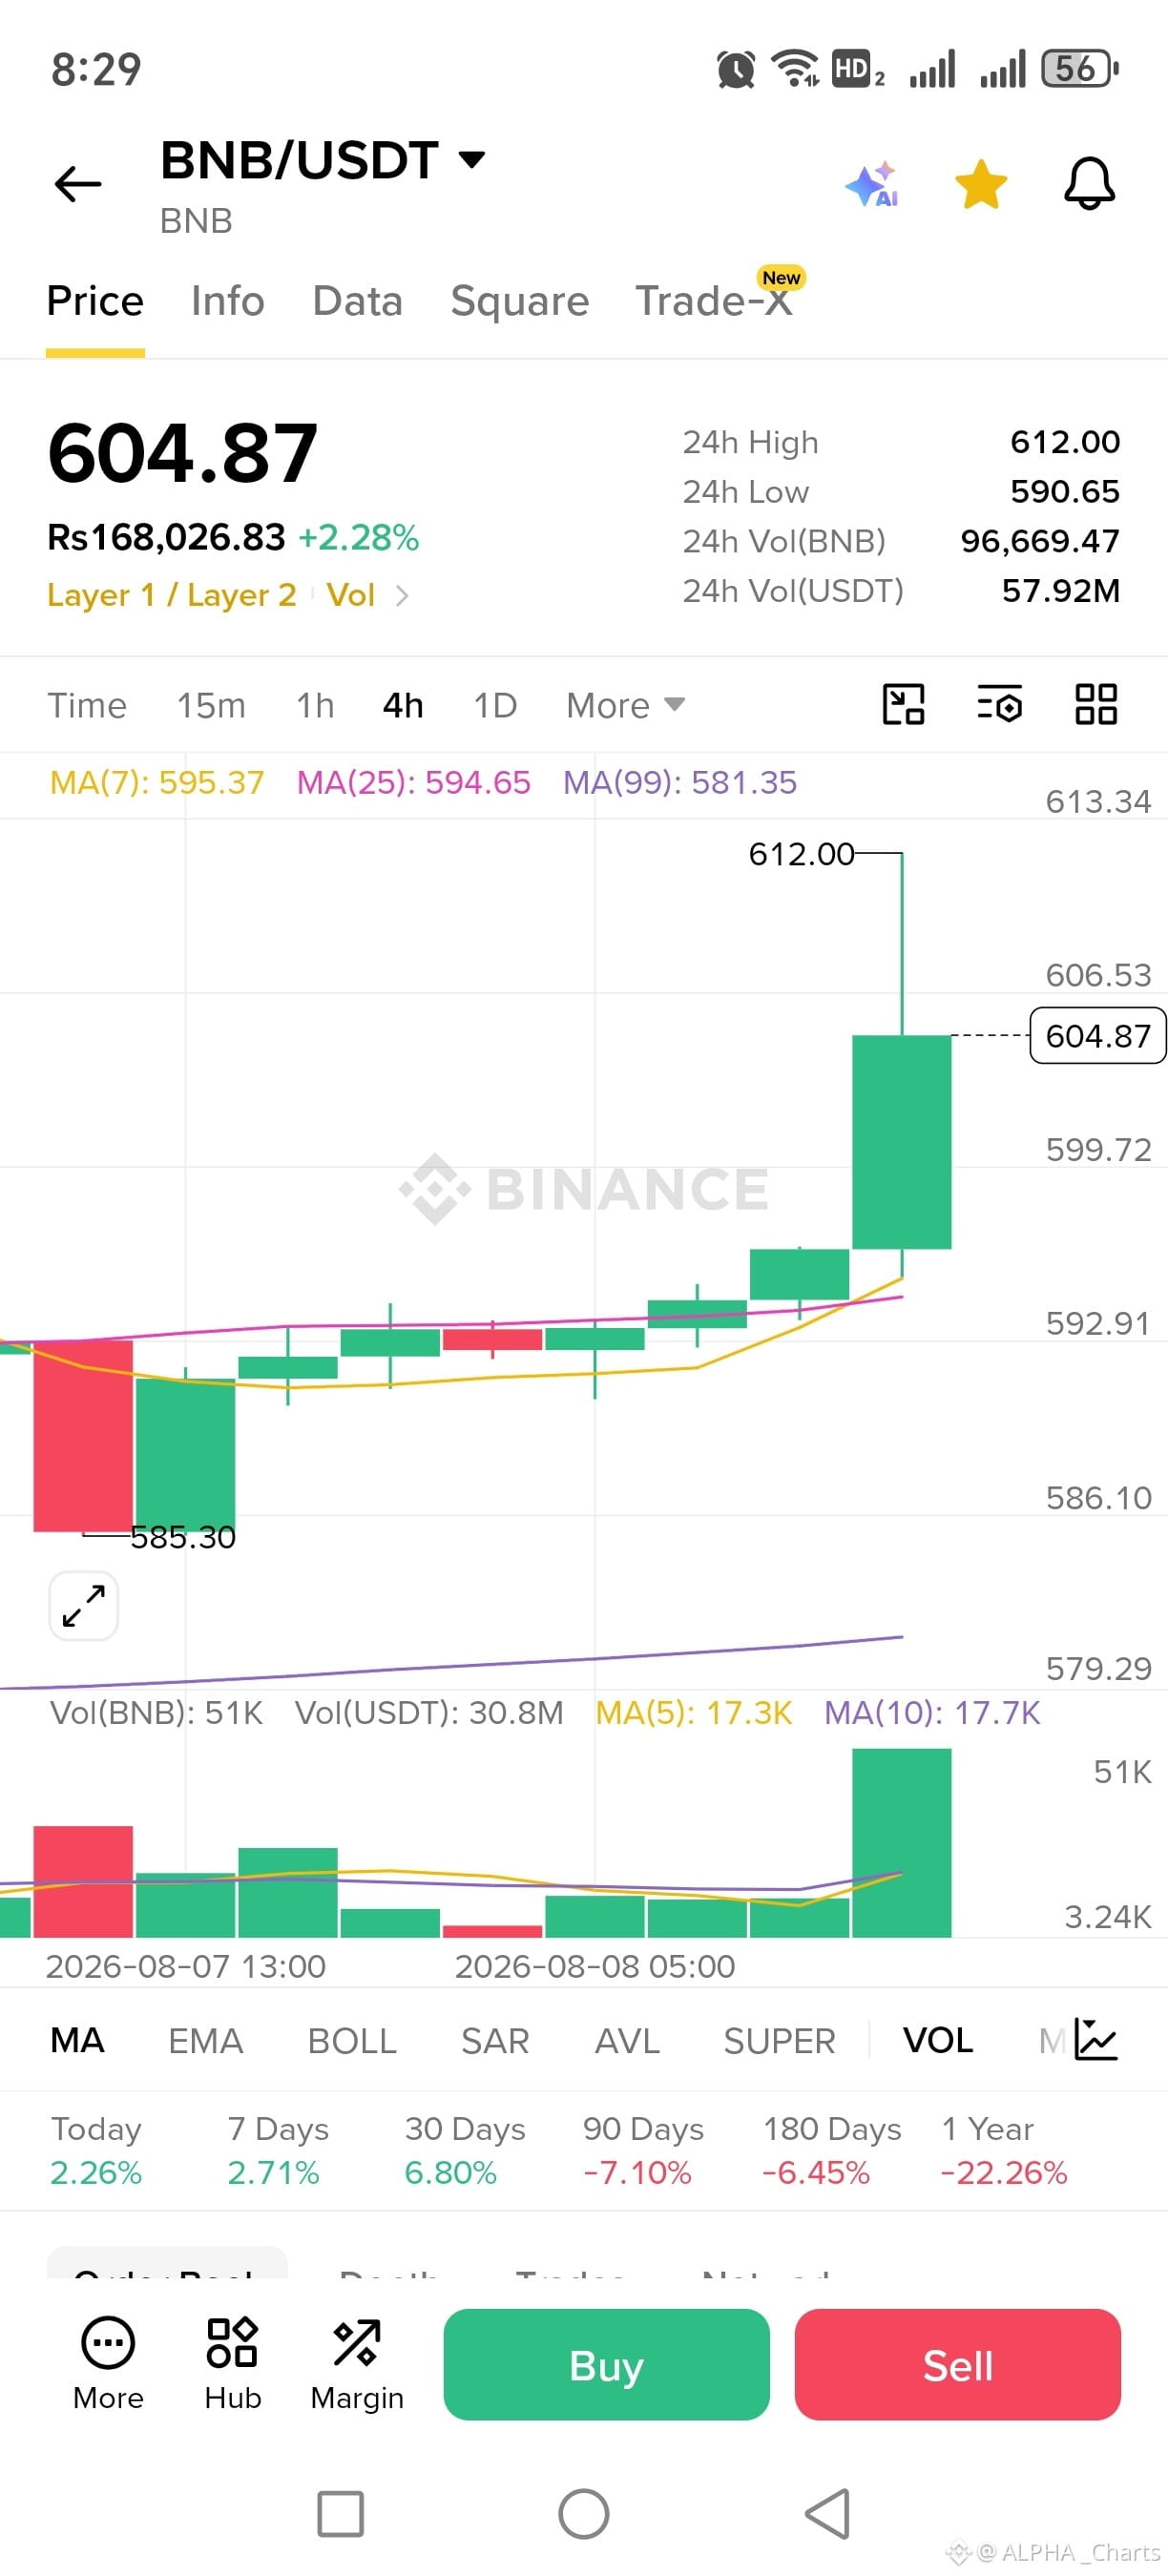Tap the tallest green volume bar

(x=901, y=1842)
